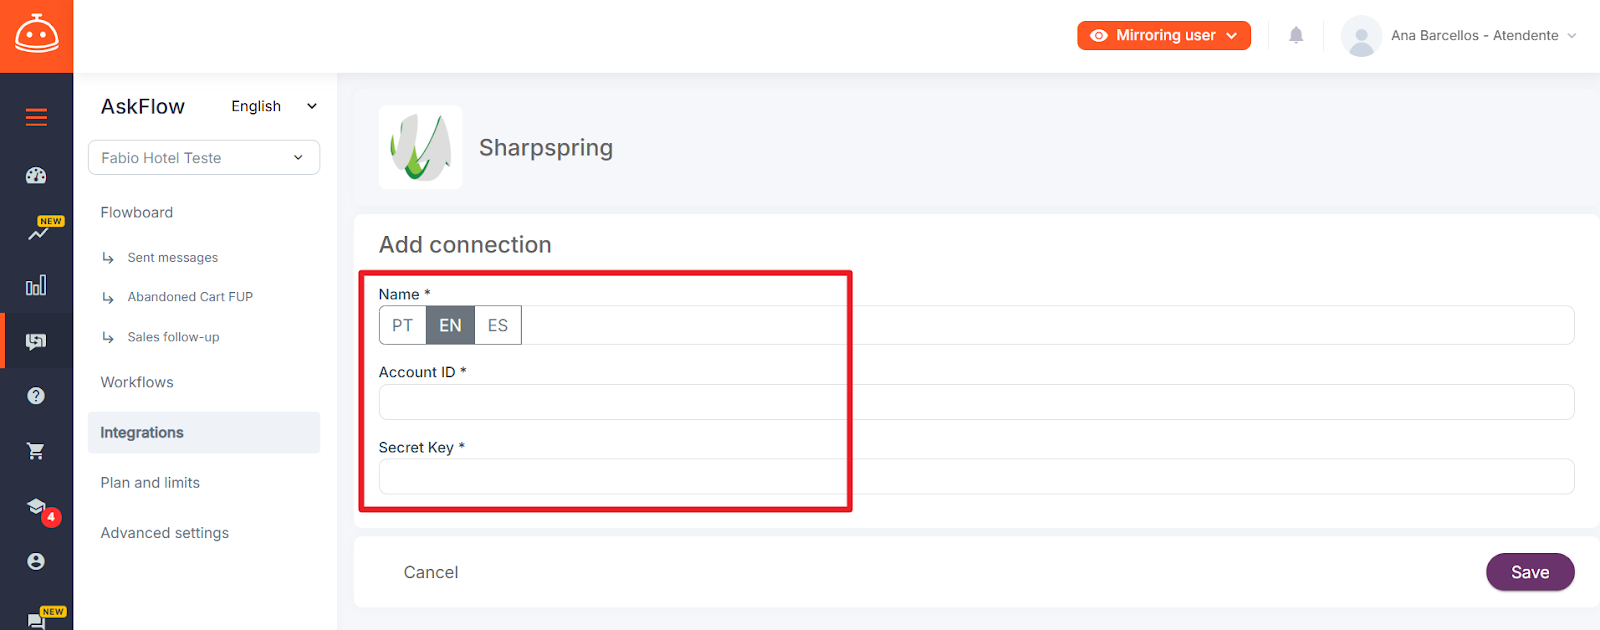Open Workflows in the side menu
Screen dimensions: 1600x630
[x=137, y=382]
